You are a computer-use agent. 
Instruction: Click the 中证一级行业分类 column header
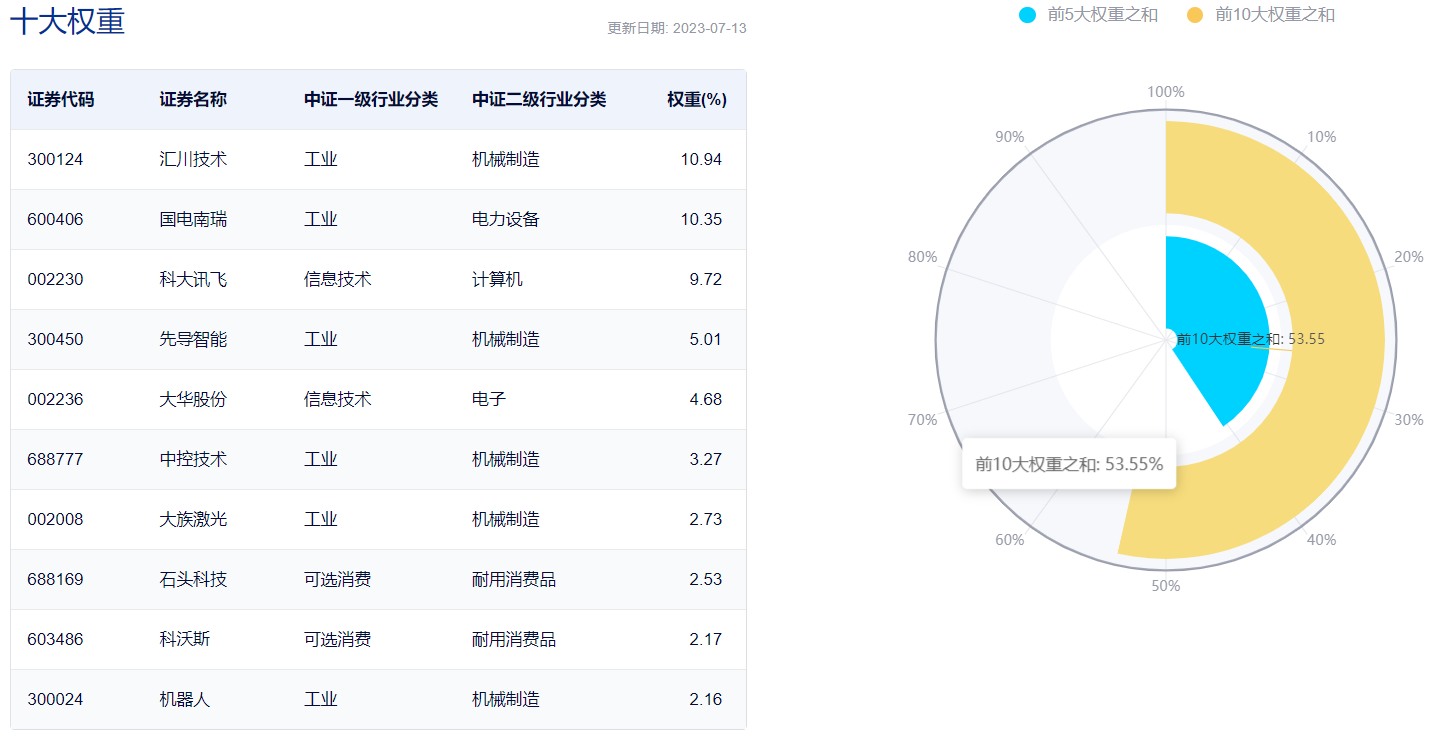tap(371, 100)
